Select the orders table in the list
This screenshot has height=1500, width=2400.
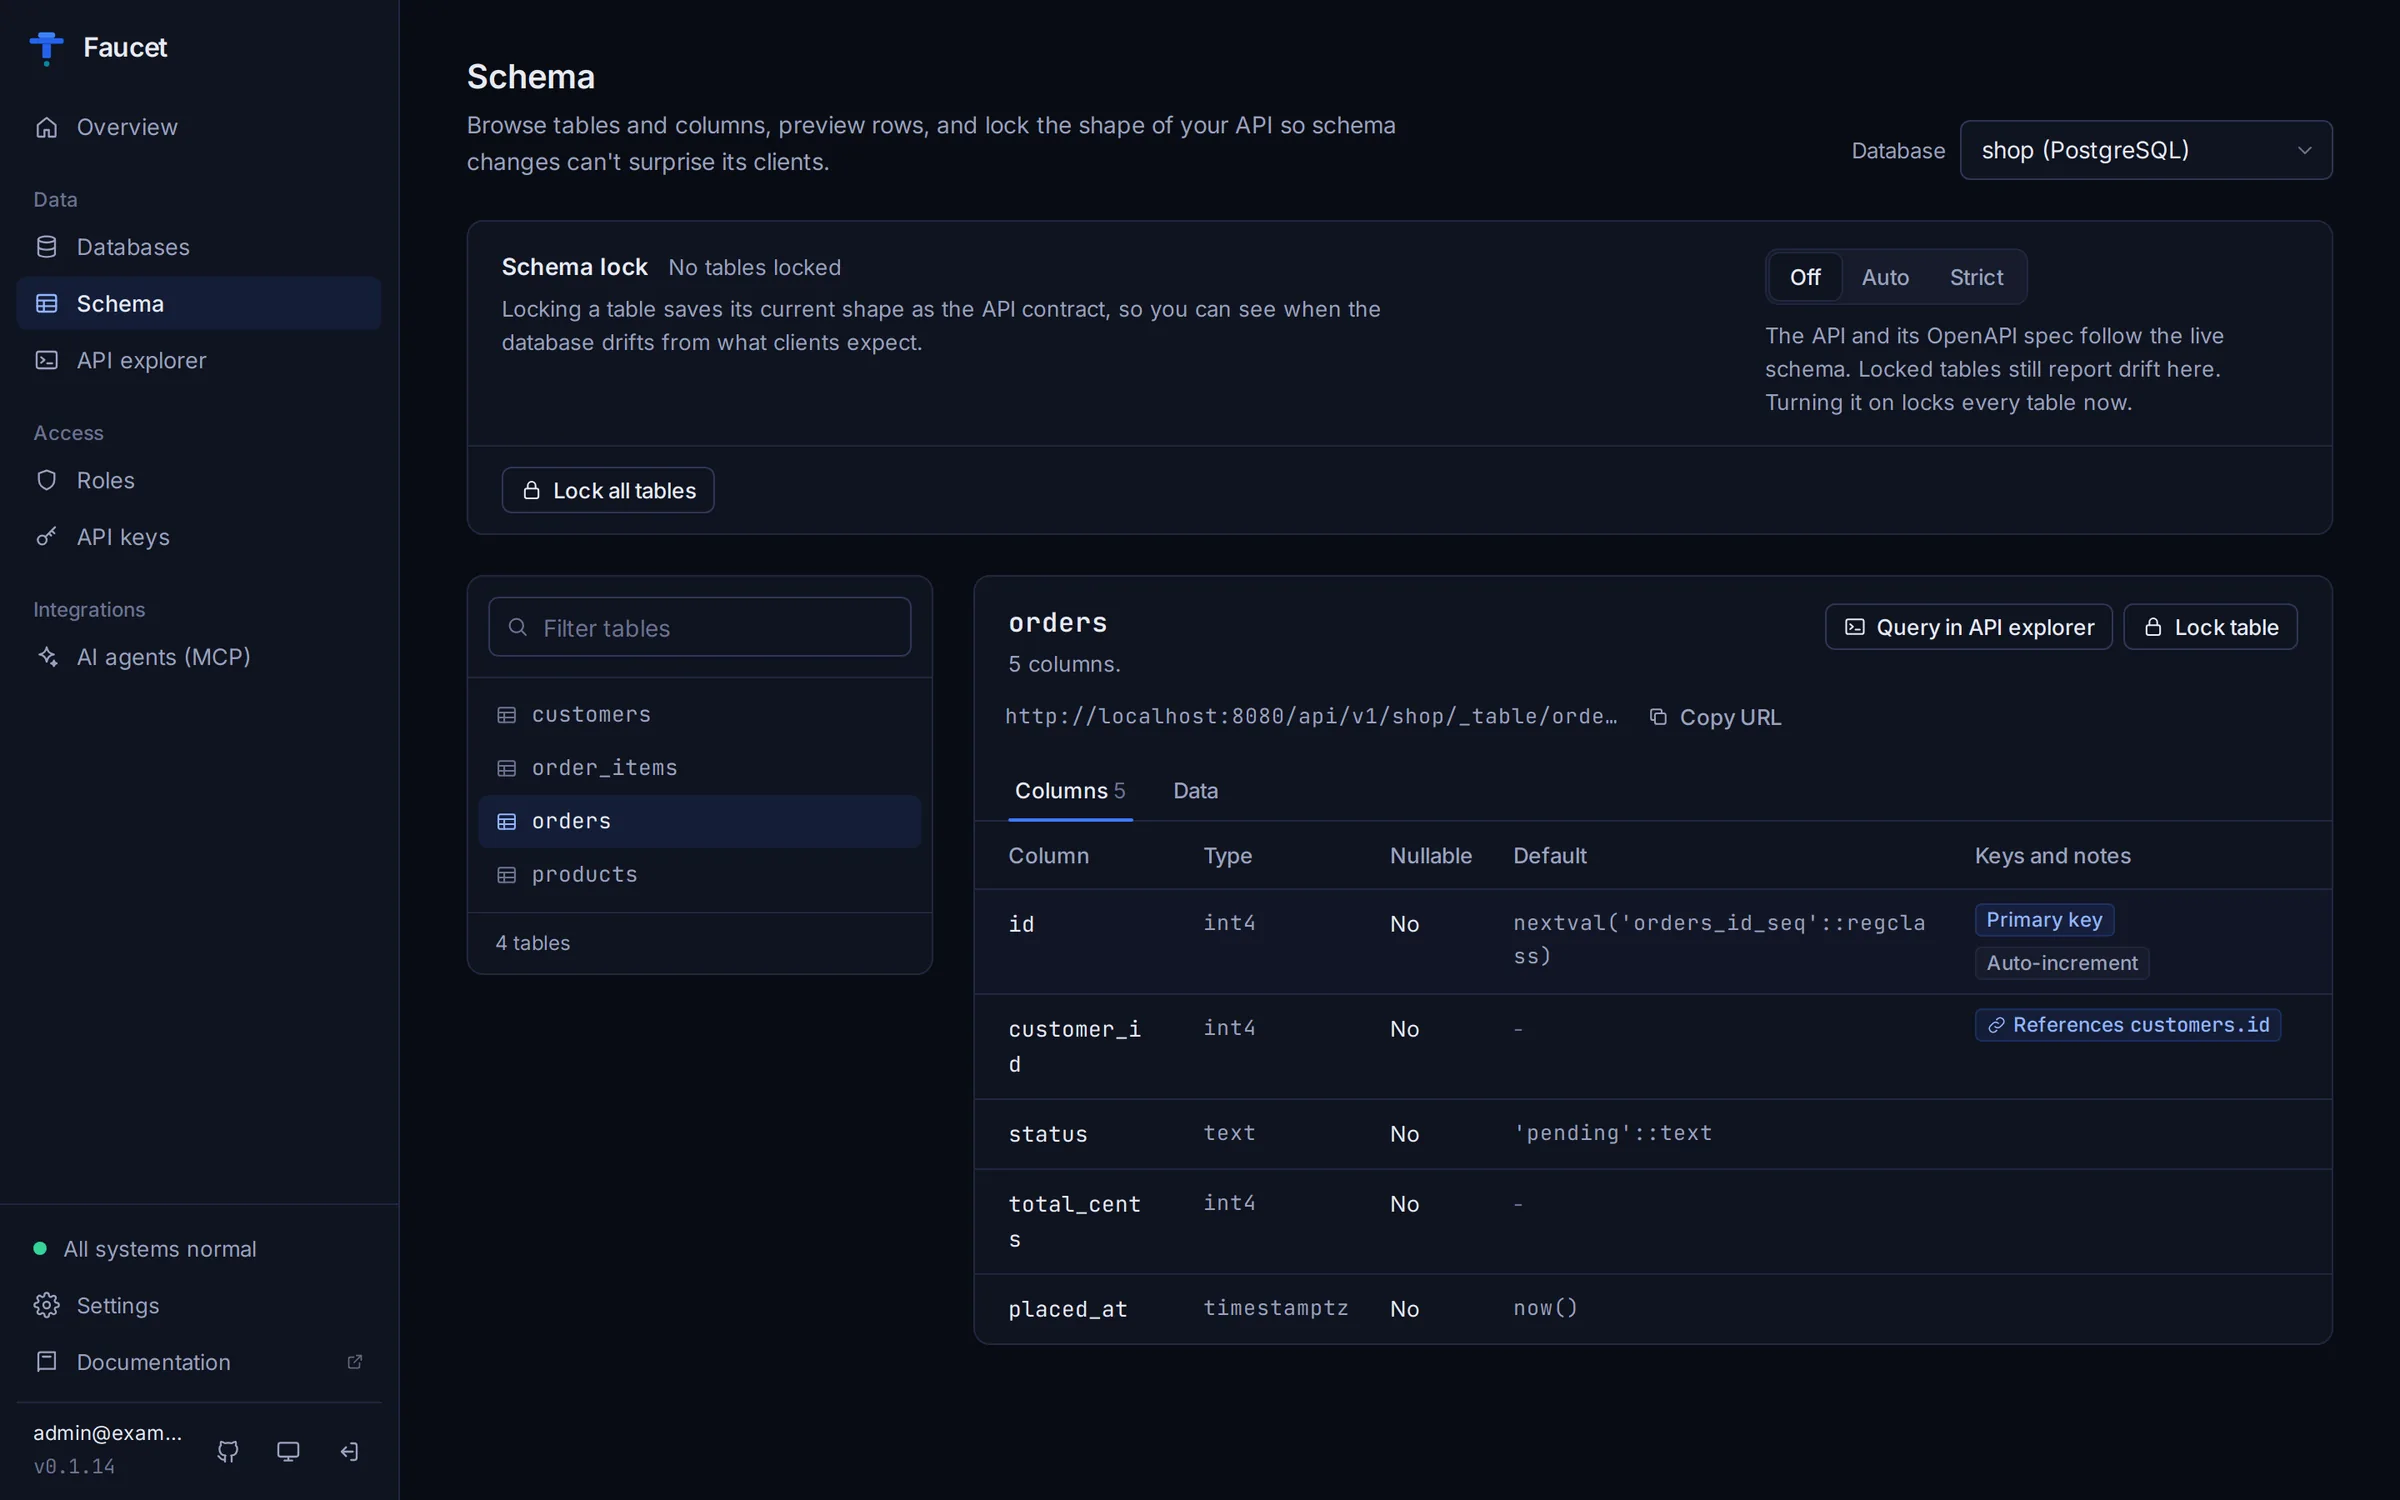[x=700, y=821]
